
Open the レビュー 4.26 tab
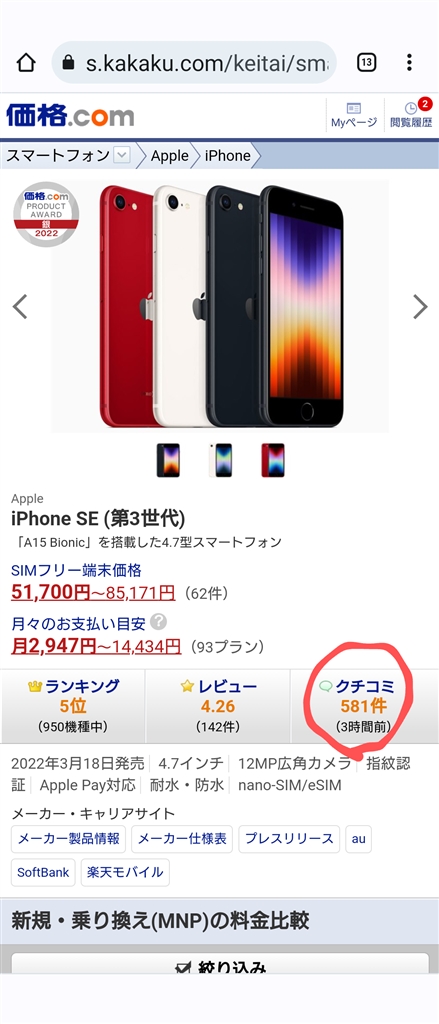click(x=218, y=706)
